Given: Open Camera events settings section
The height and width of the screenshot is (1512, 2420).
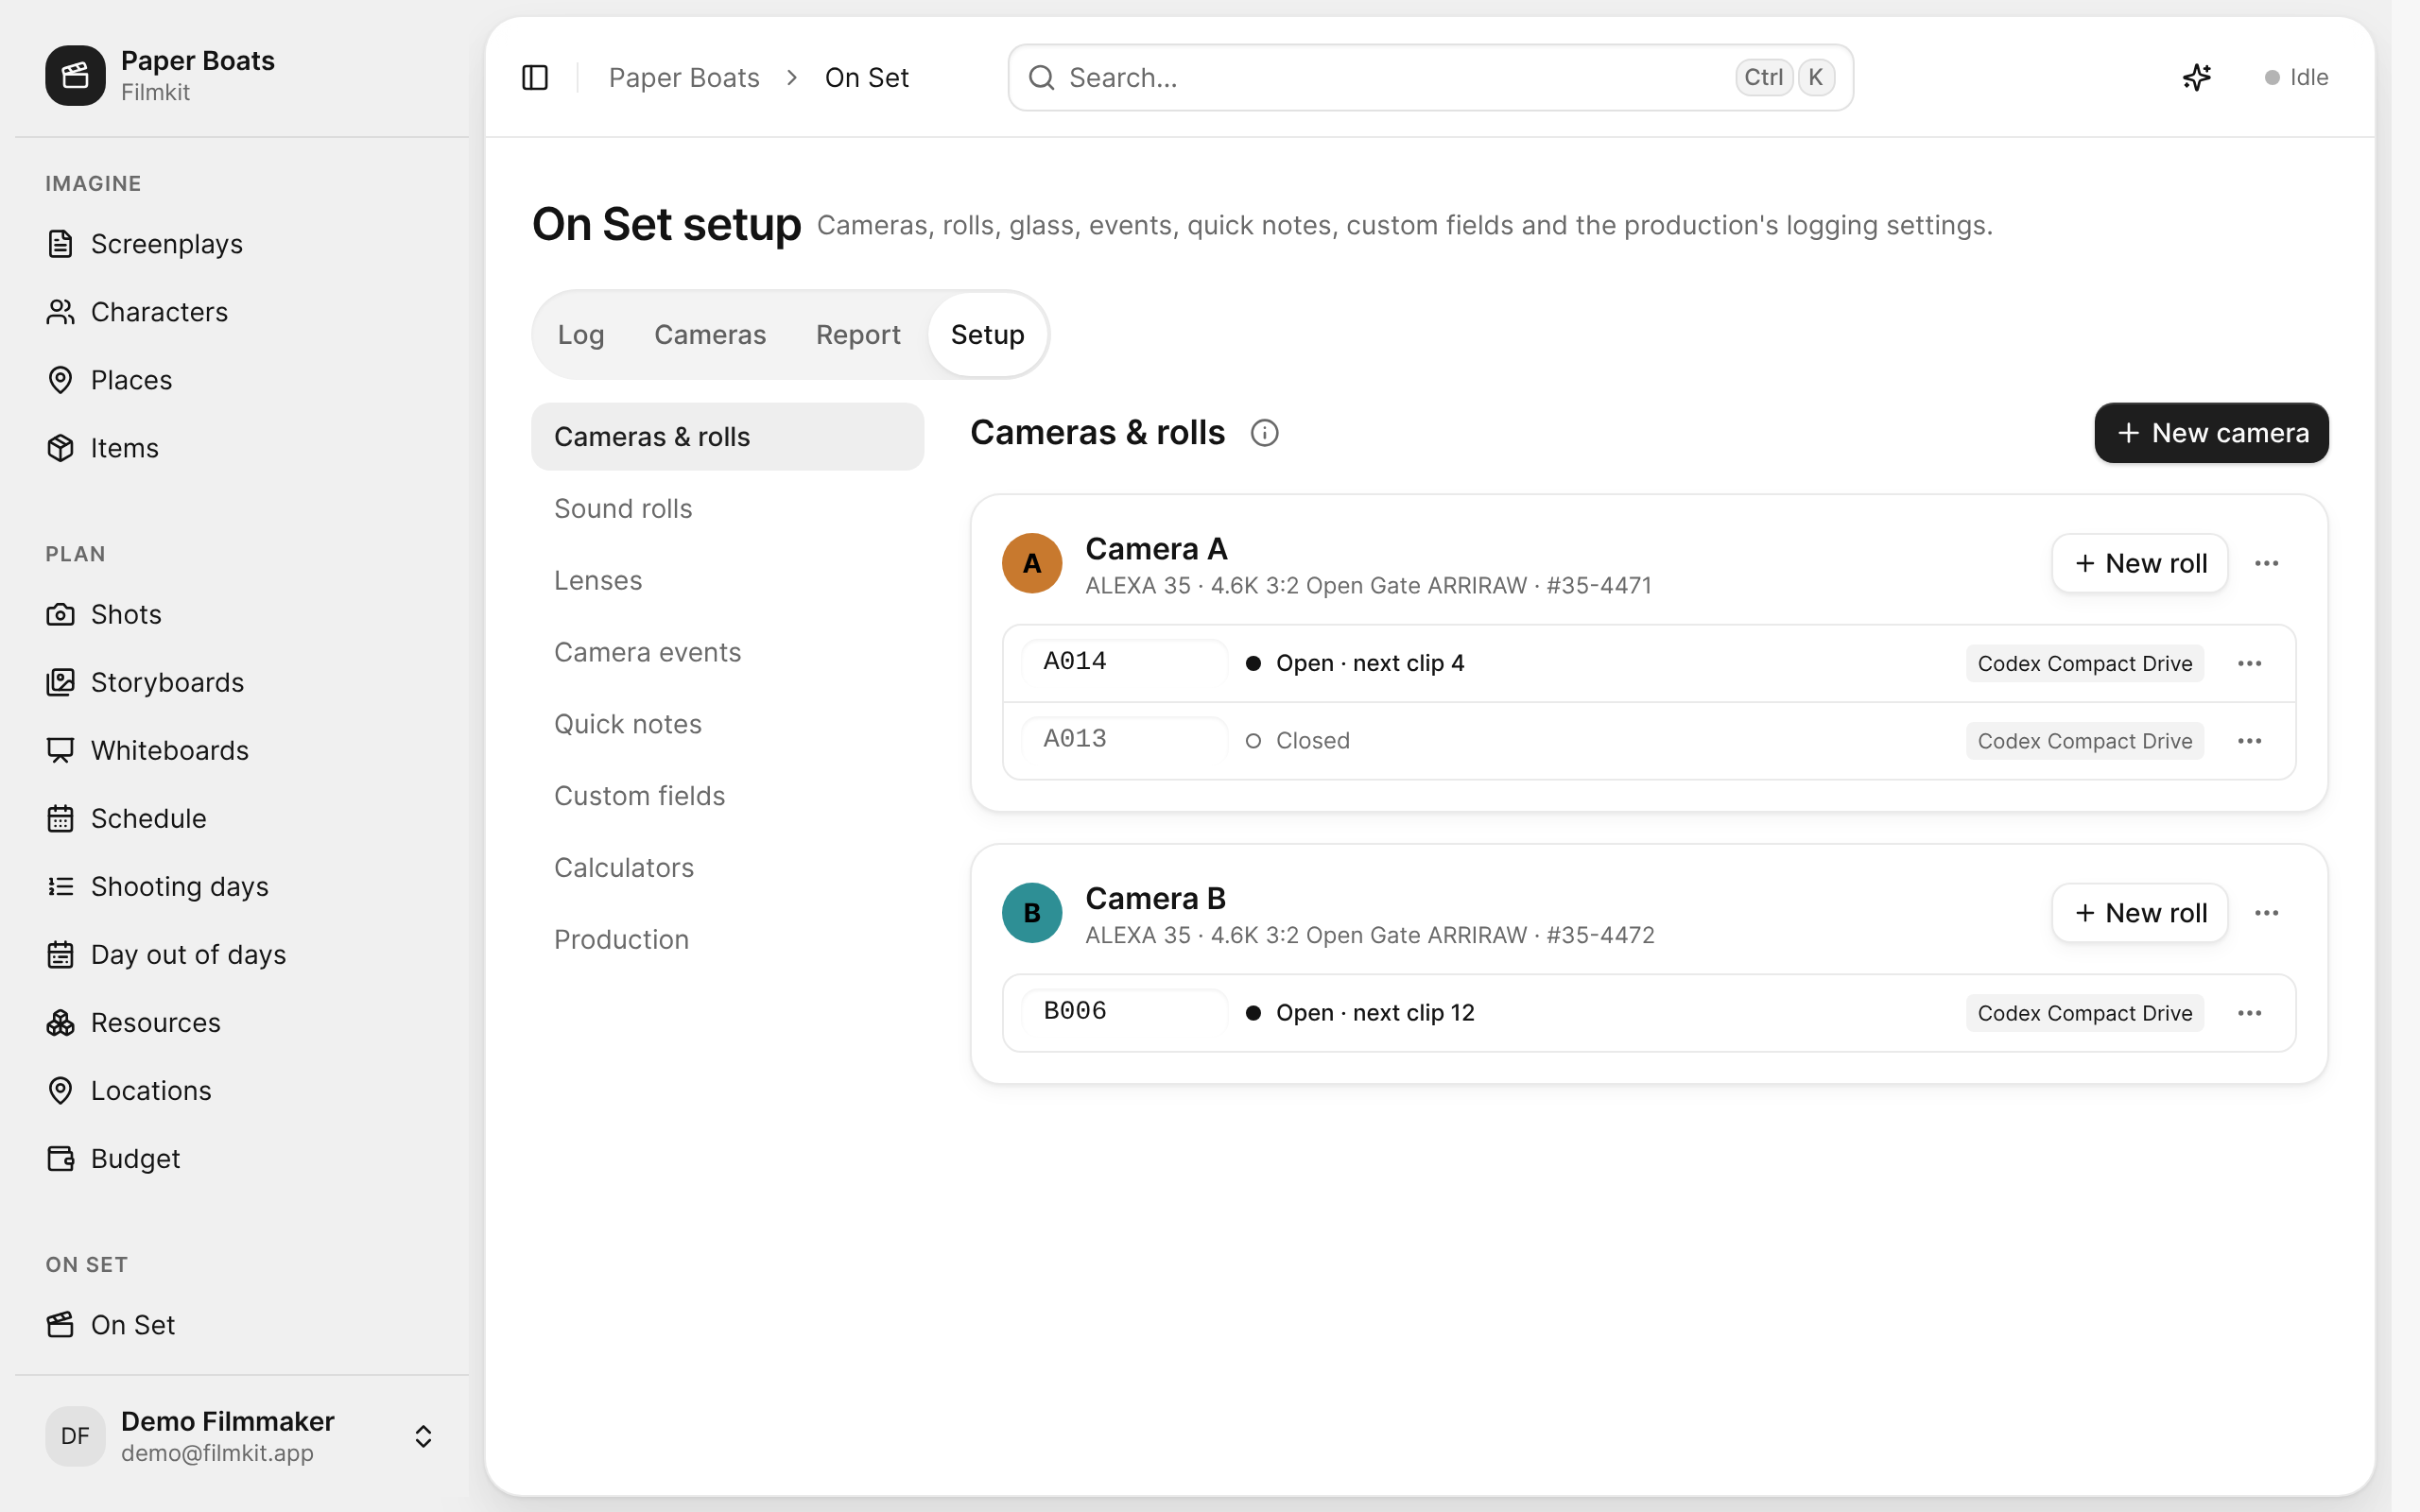Looking at the screenshot, I should pyautogui.click(x=727, y=652).
